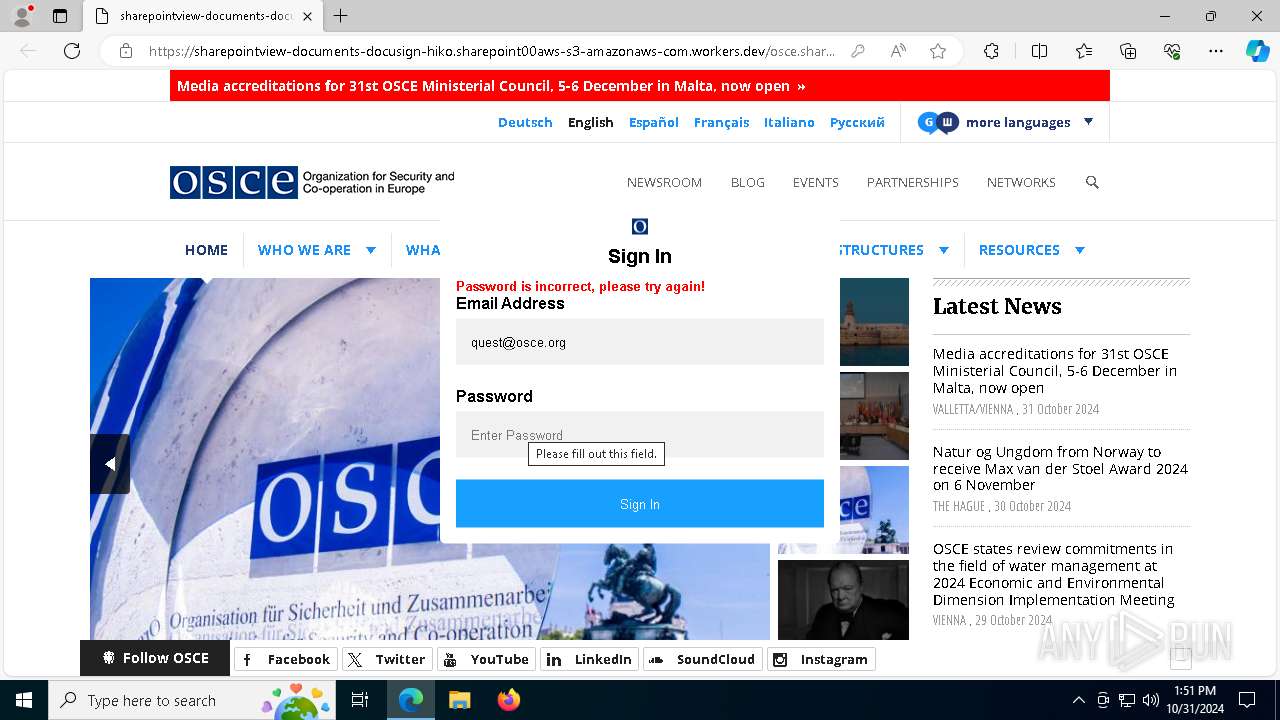
Task: Open the saved passwords key icon
Action: click(x=857, y=51)
